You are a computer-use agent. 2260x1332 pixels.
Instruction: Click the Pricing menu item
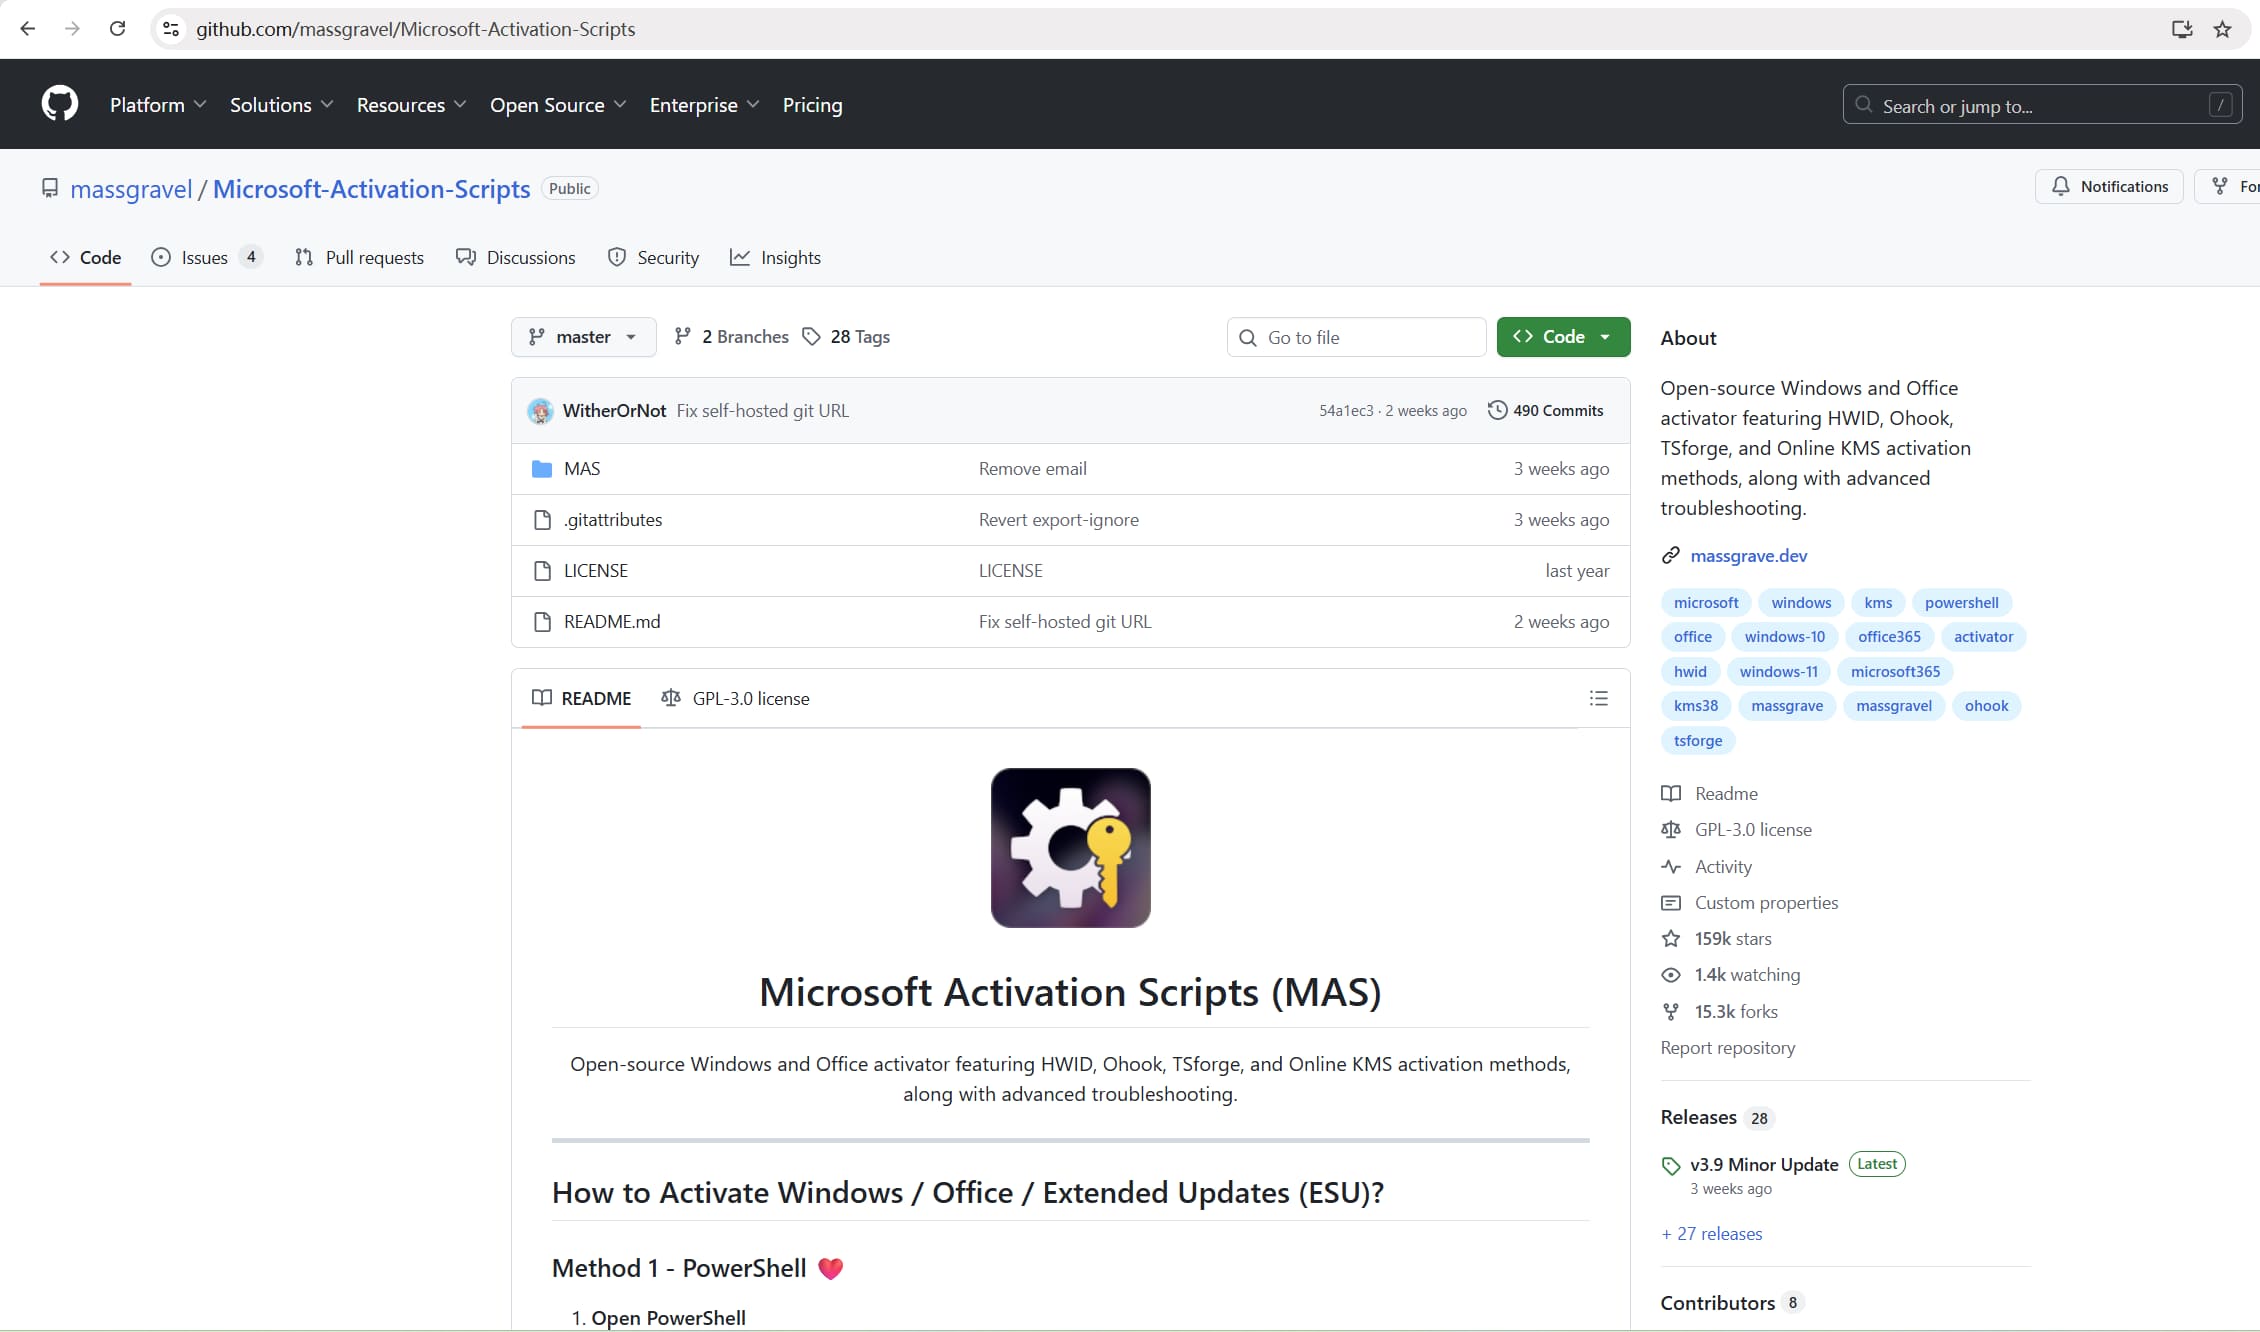(x=811, y=104)
